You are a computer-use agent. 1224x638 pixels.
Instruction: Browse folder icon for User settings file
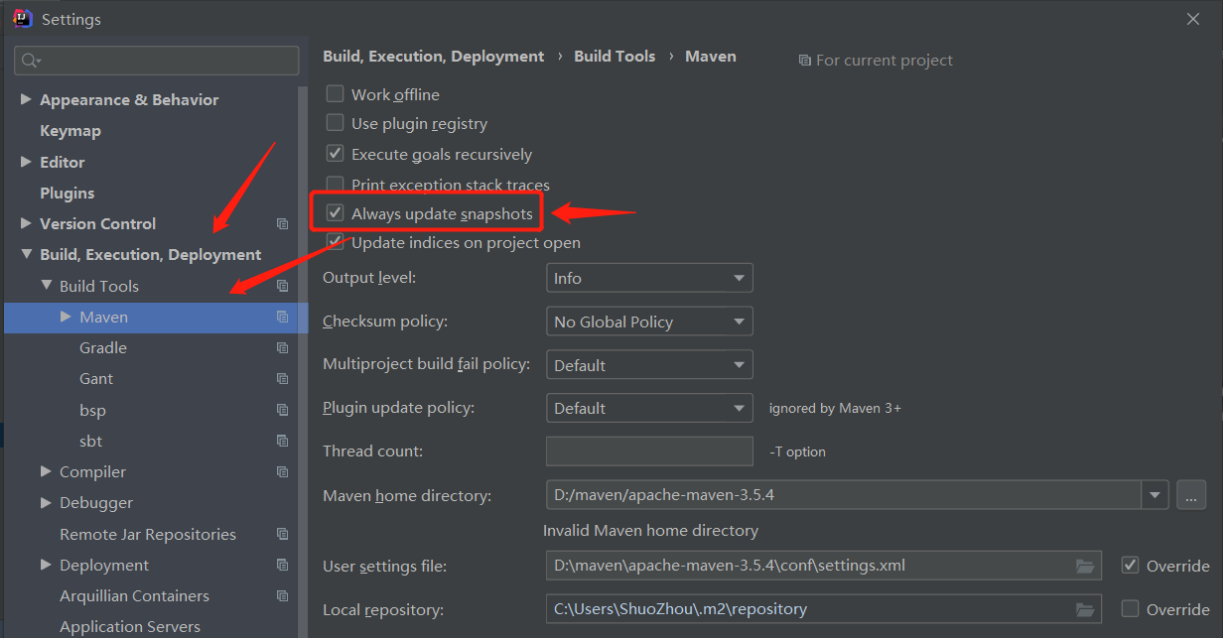pyautogui.click(x=1085, y=566)
